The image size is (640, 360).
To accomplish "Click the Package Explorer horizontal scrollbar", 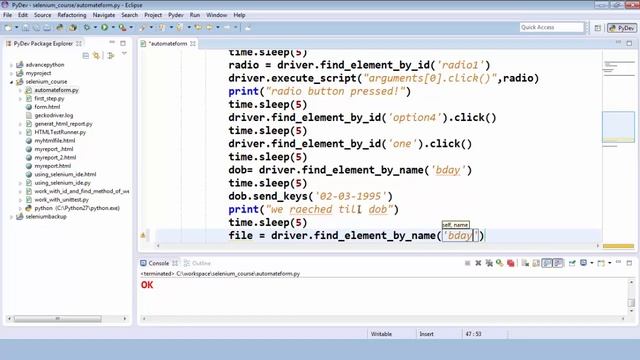I will click(x=58, y=318).
